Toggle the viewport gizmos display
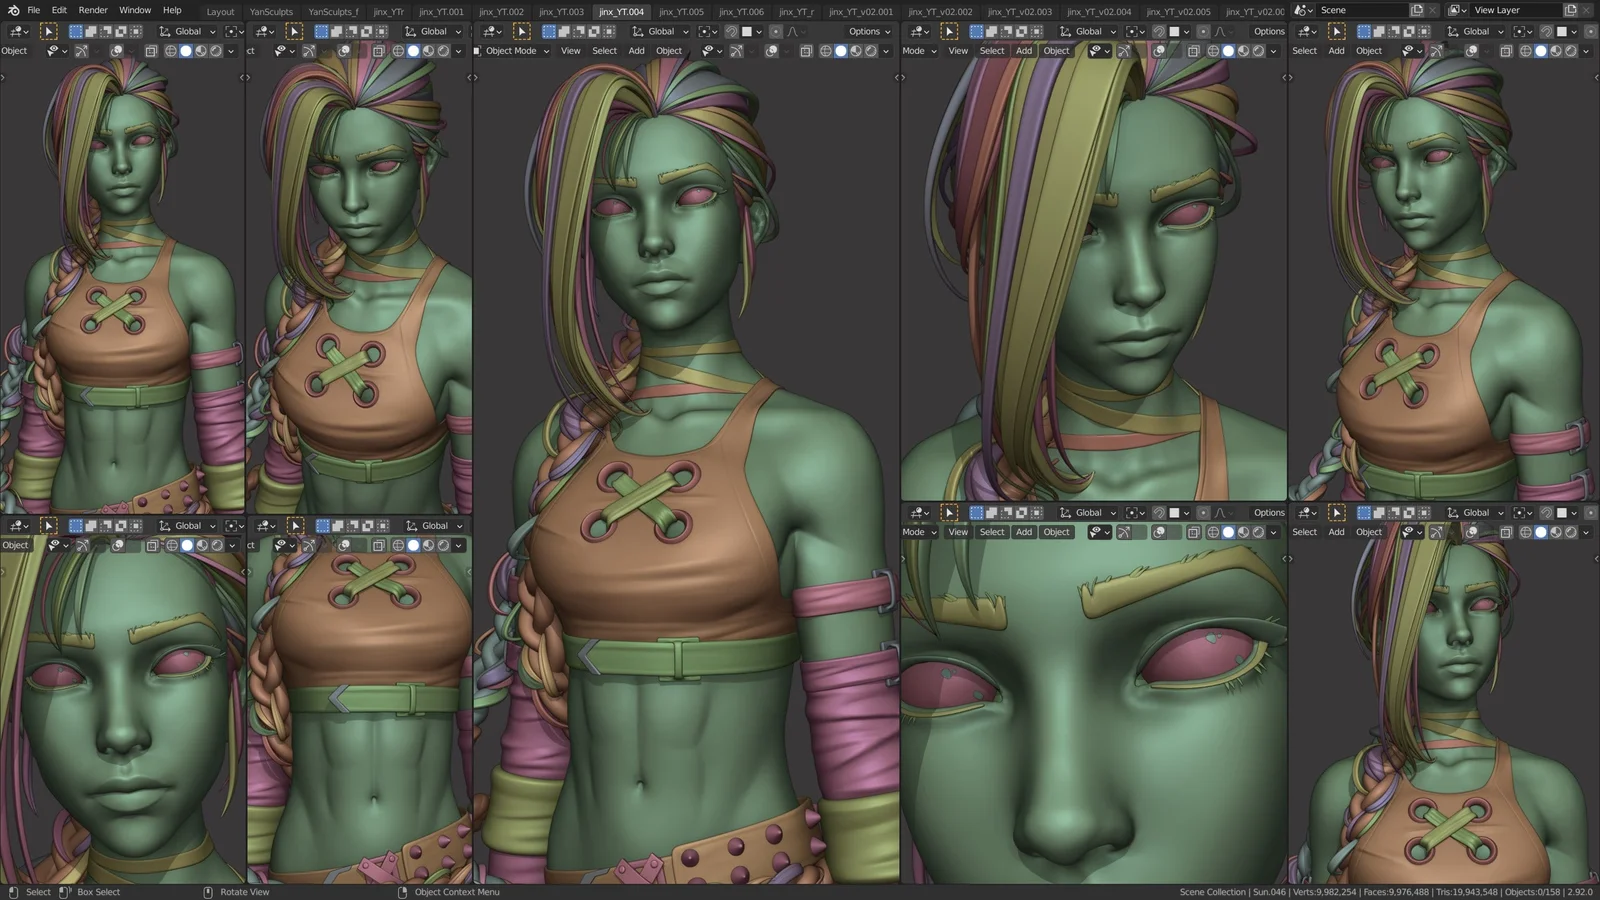This screenshot has height=900, width=1600. 735,51
